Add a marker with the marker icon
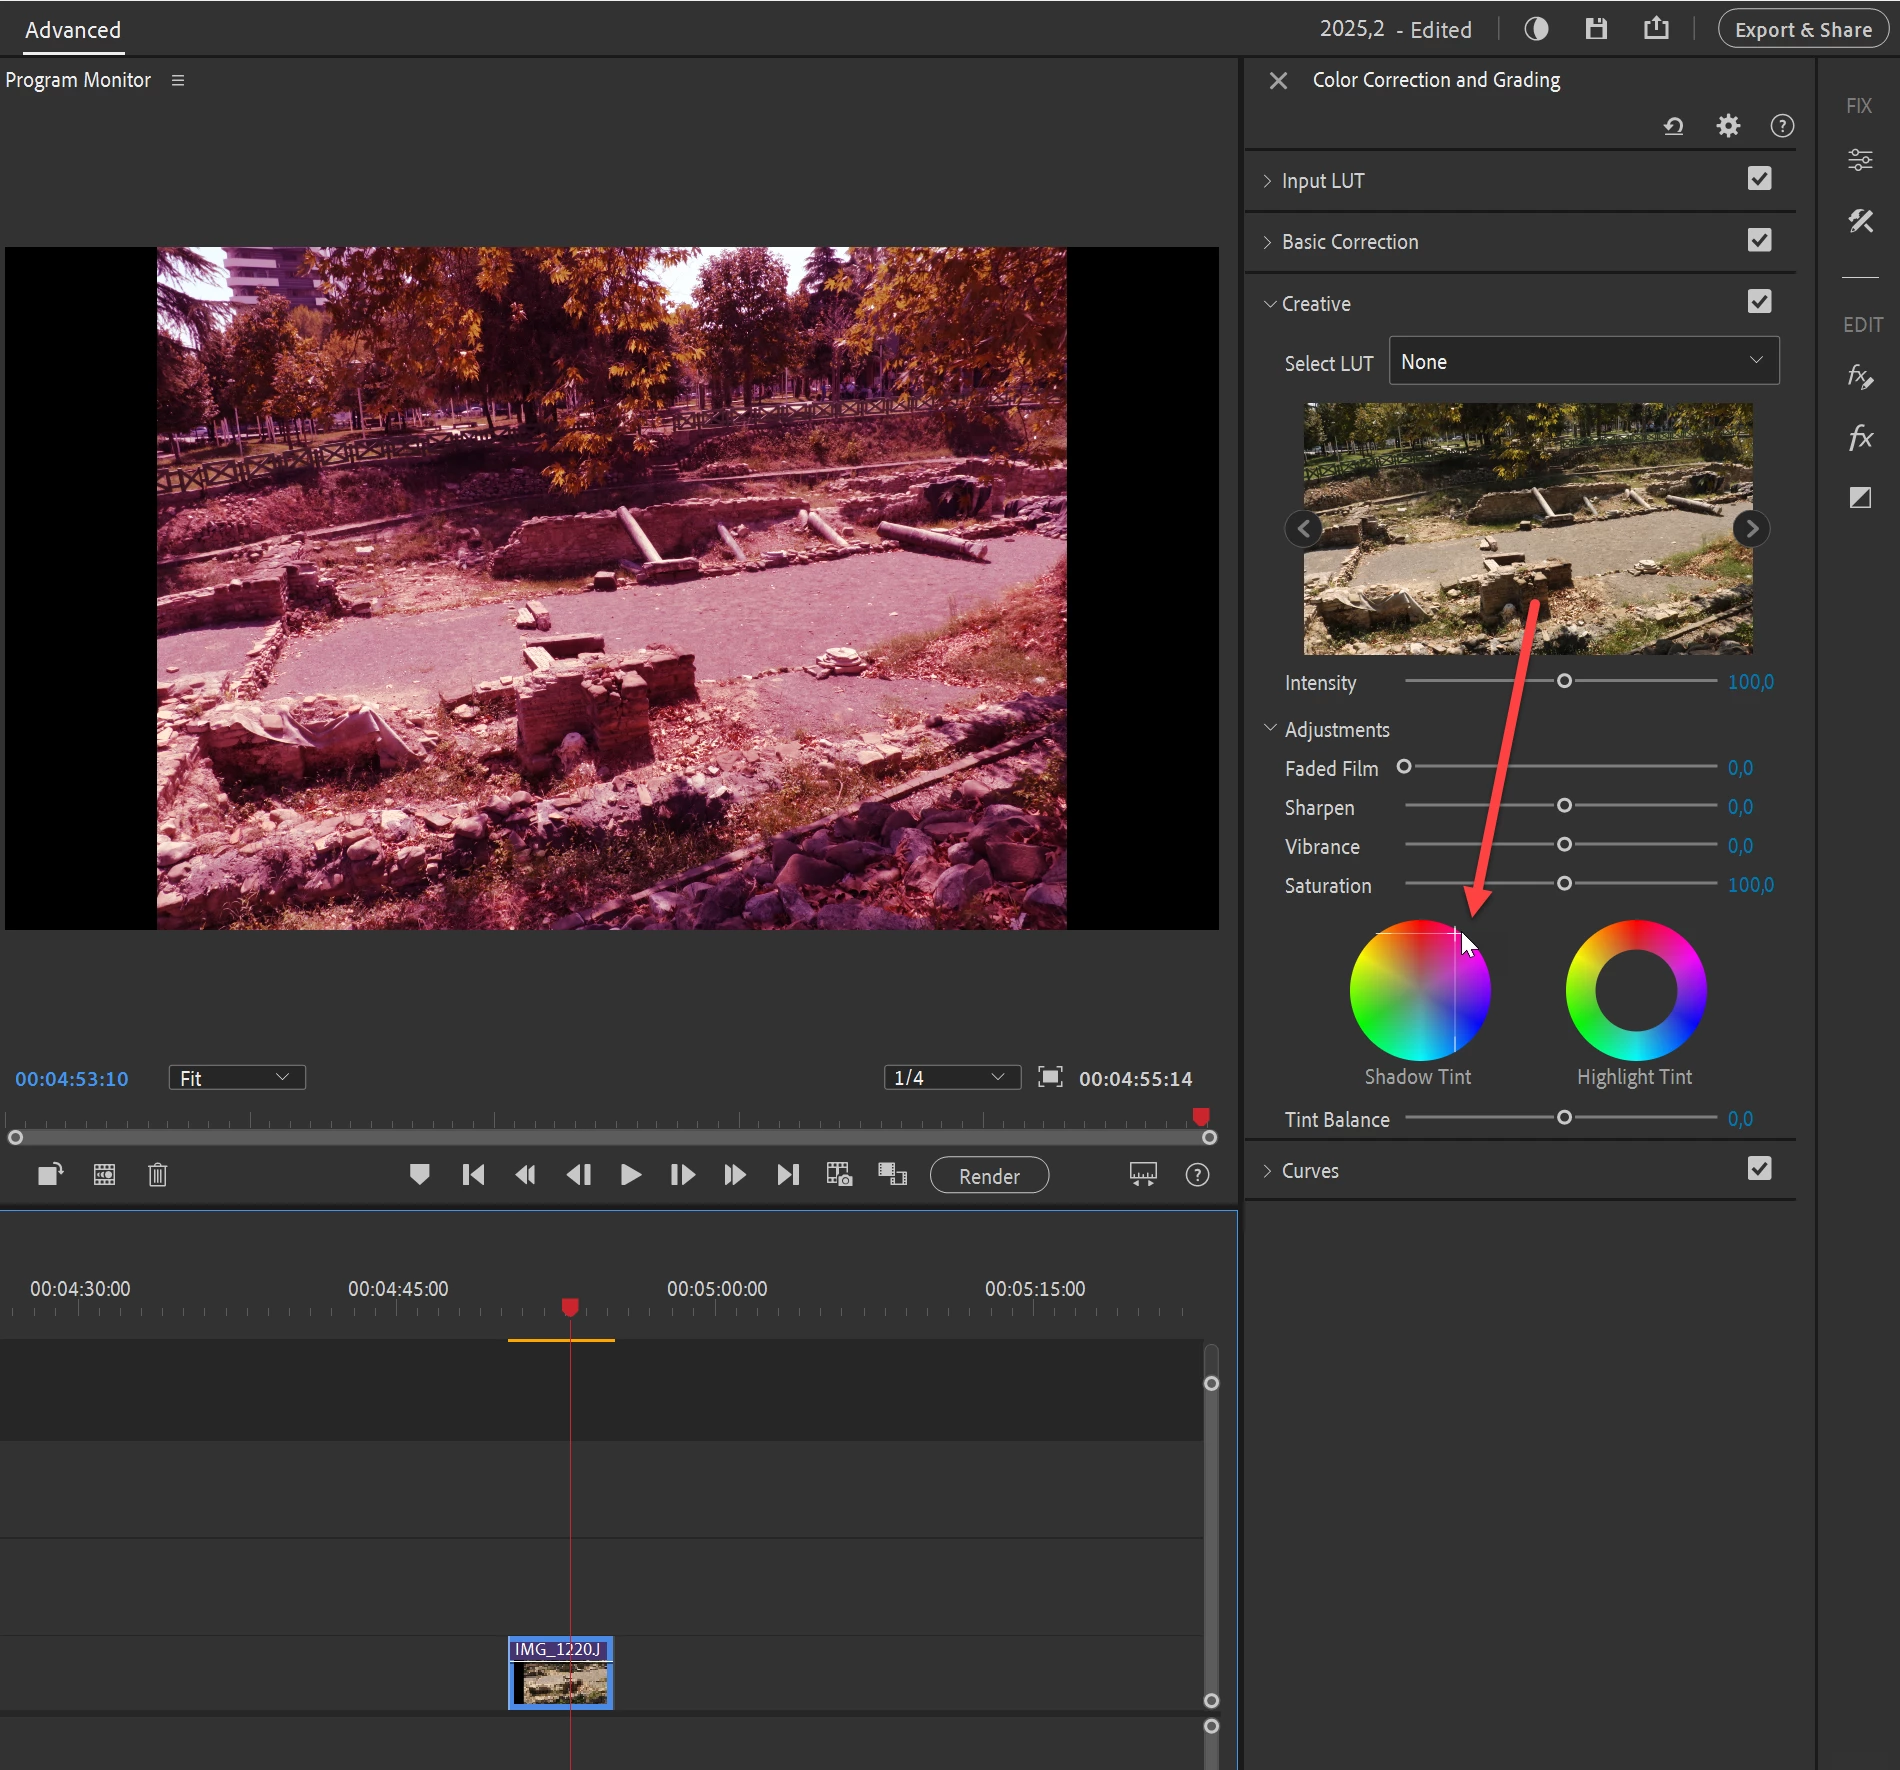 point(420,1175)
